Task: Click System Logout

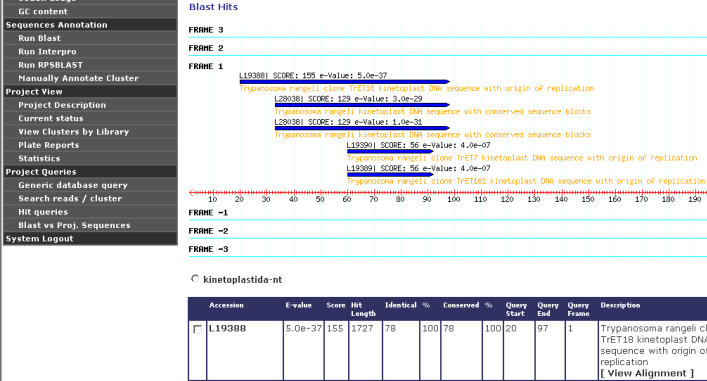Action: point(39,239)
